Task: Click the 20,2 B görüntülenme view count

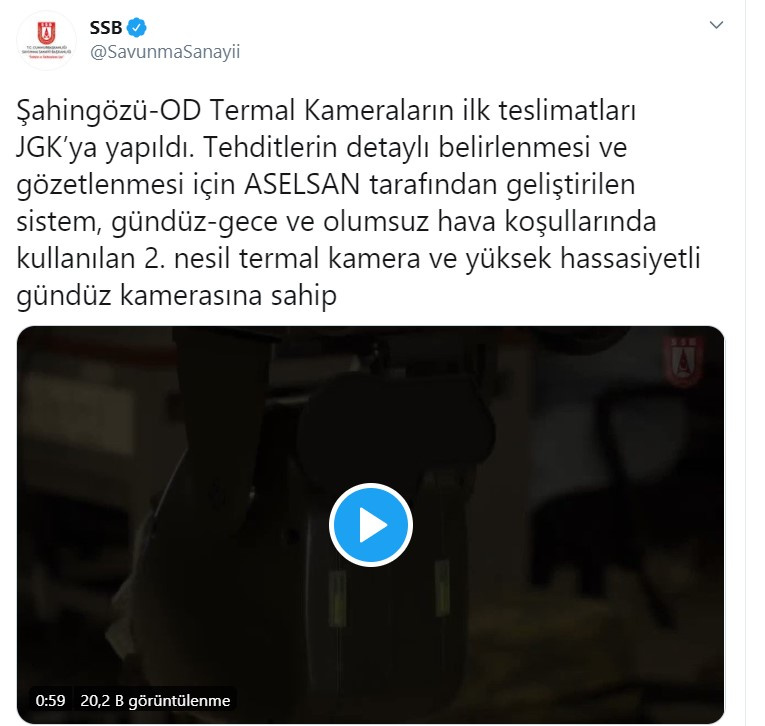Action: (x=155, y=701)
